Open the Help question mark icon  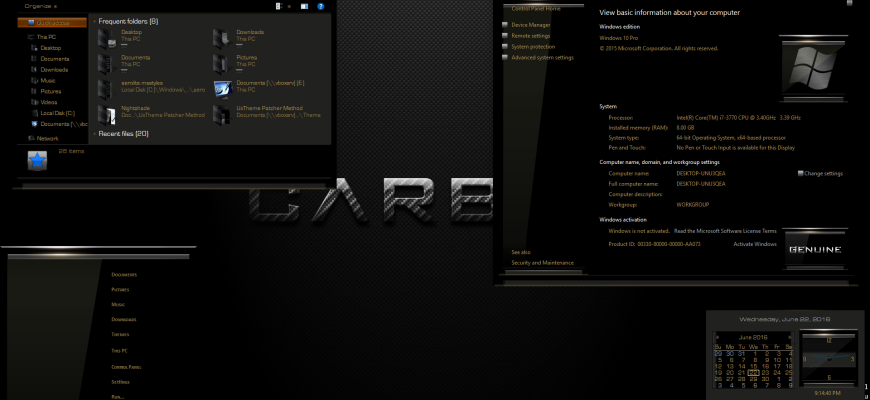click(321, 6)
